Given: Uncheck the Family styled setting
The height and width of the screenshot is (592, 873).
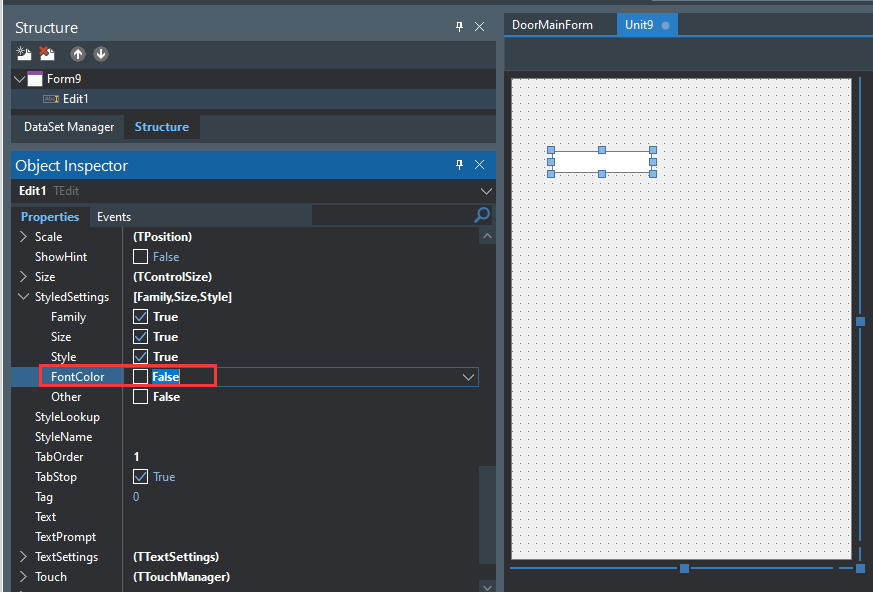Looking at the screenshot, I should tap(140, 317).
